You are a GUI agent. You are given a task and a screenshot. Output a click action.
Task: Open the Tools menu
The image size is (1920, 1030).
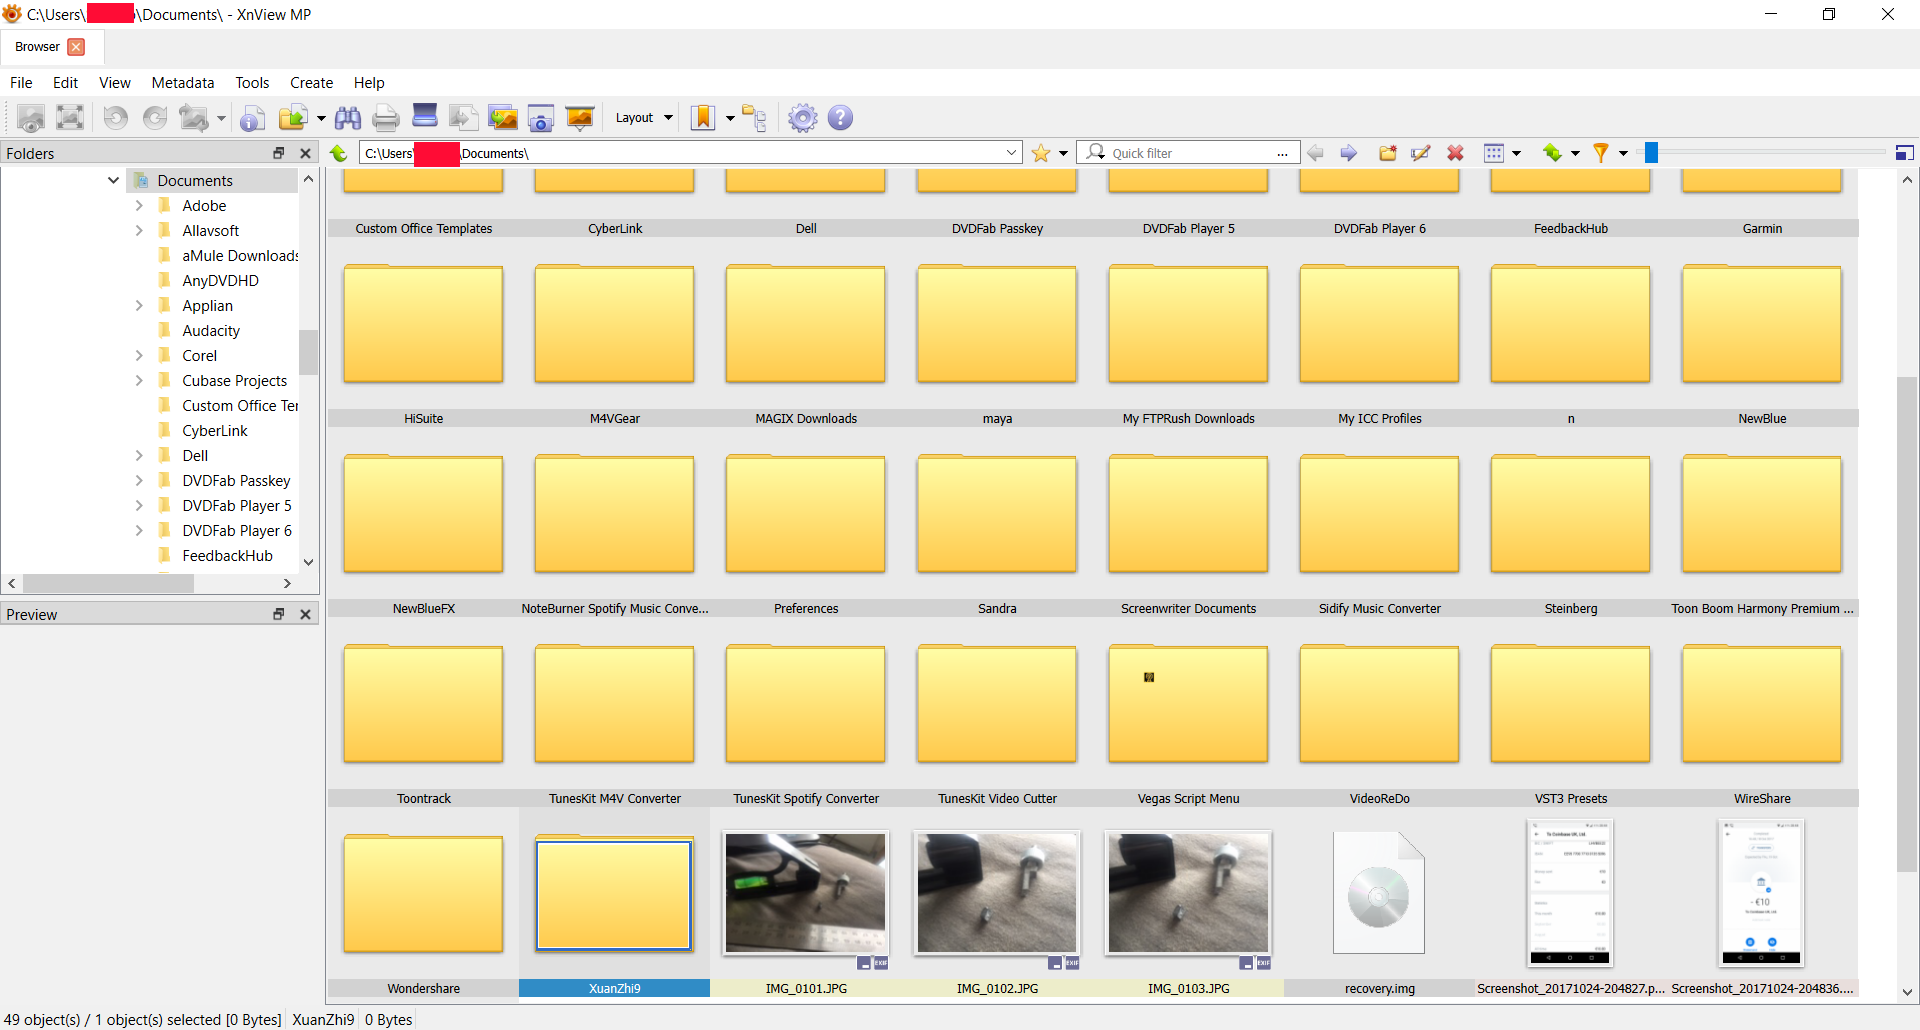point(252,83)
